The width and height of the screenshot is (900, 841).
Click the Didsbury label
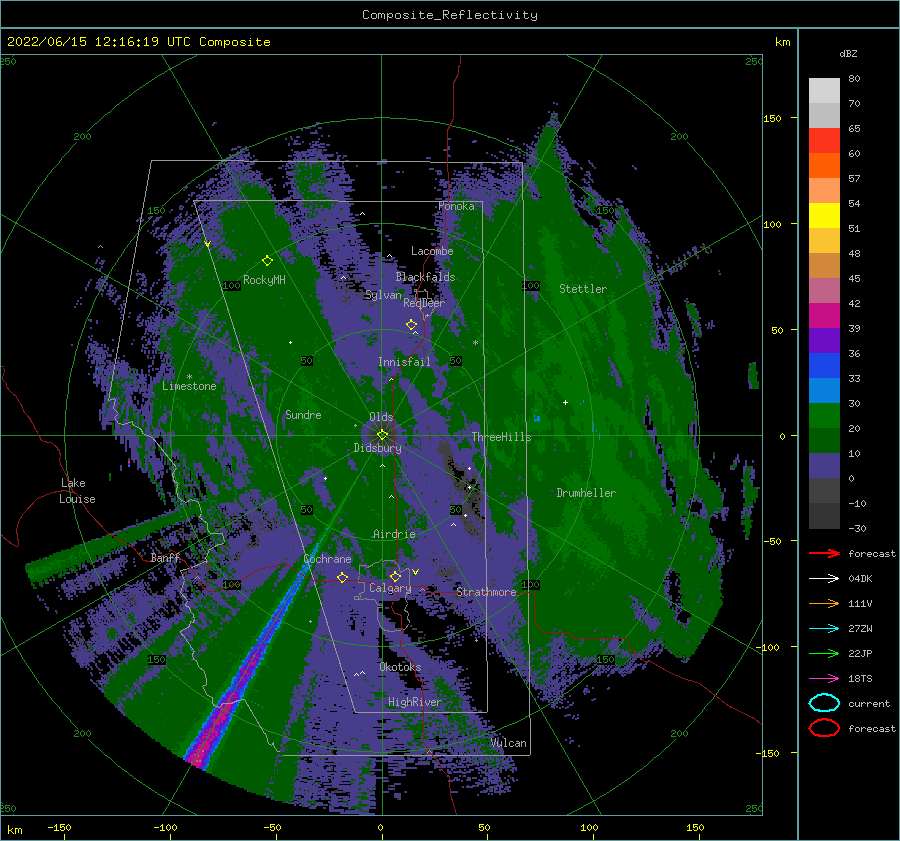coord(377,448)
